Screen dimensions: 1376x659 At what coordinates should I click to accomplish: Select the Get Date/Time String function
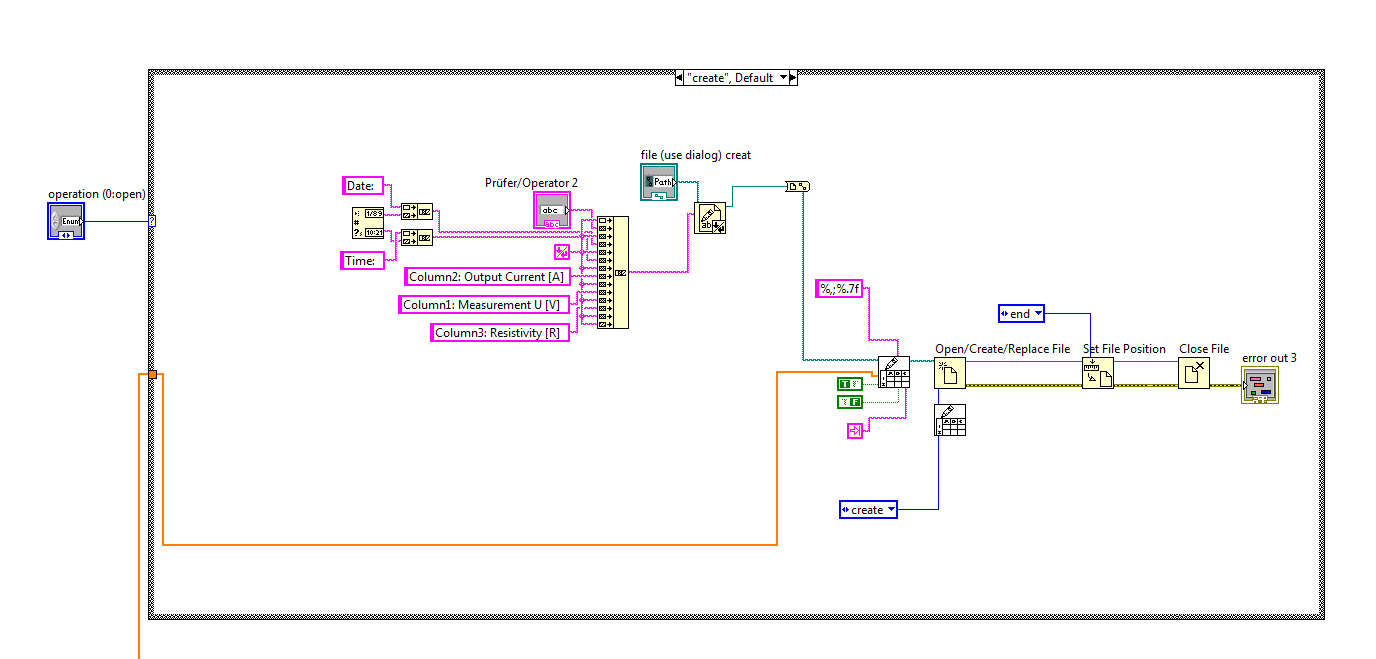pyautogui.click(x=367, y=225)
